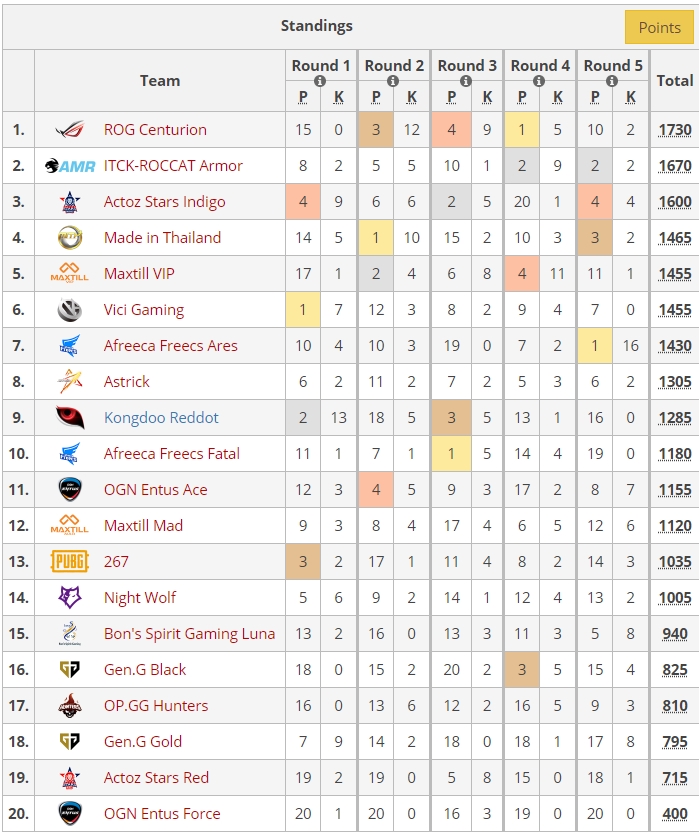Open the Actoz Stars Indigo link
Viewport: 699px width, 835px height.
tap(165, 202)
